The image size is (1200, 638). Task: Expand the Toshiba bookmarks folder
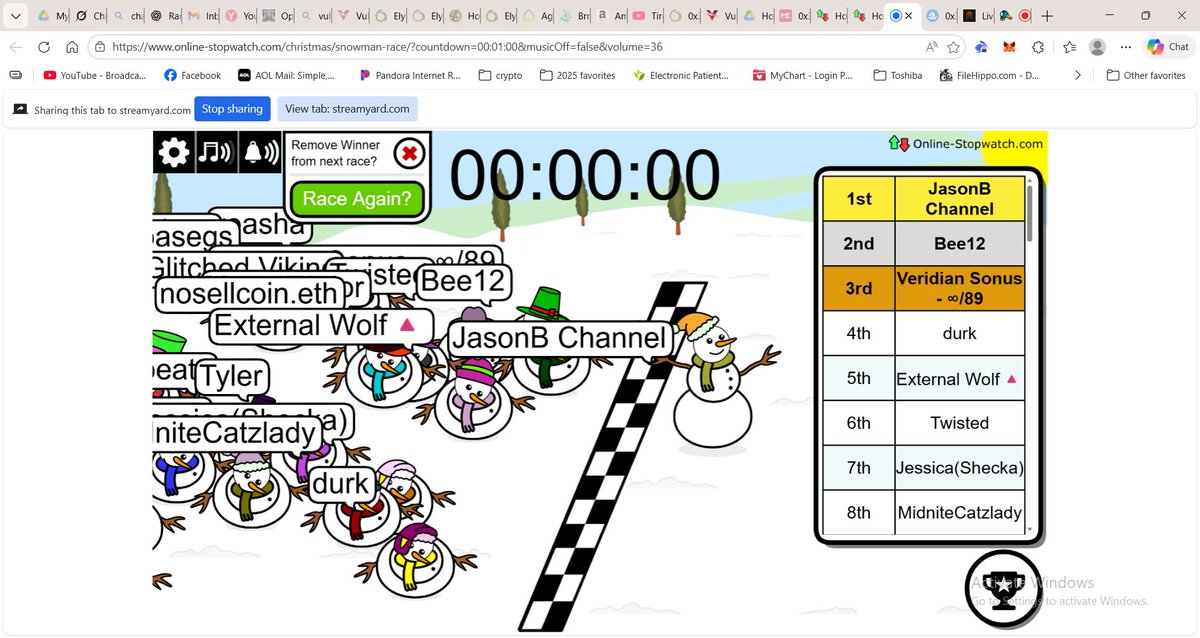coord(897,75)
